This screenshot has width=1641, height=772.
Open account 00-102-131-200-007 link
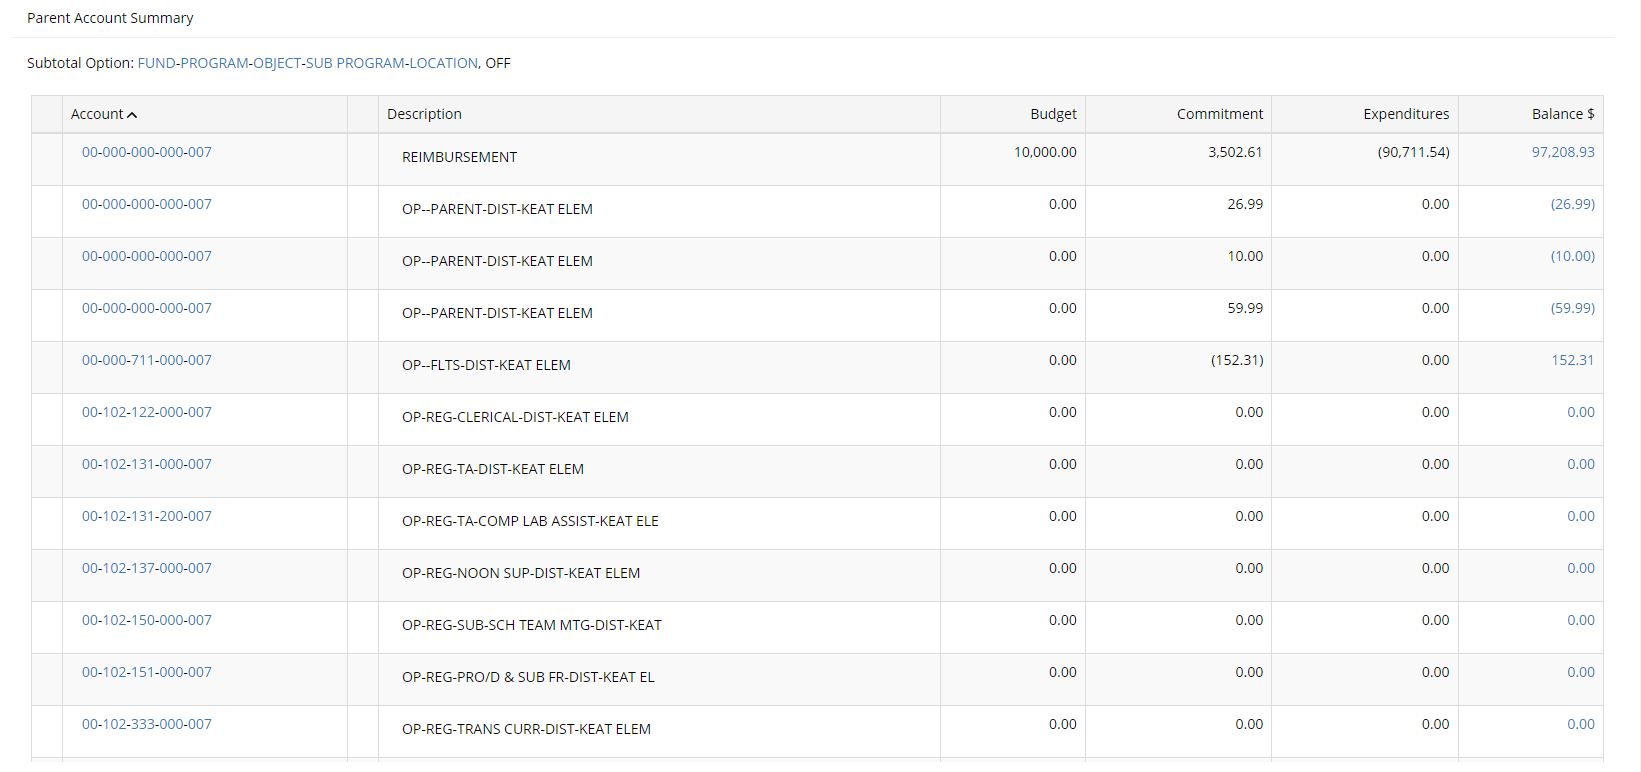pyautogui.click(x=147, y=516)
